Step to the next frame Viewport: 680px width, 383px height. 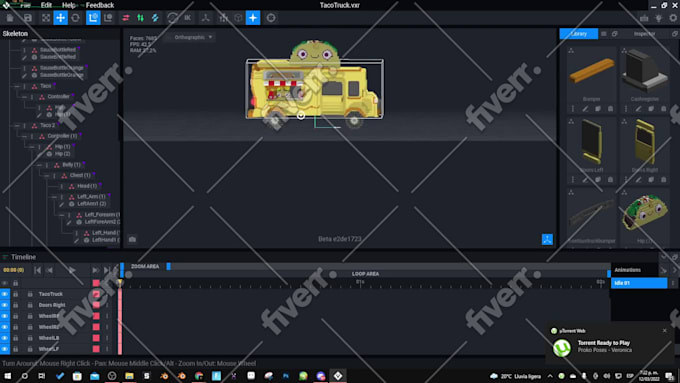pyautogui.click(x=95, y=270)
